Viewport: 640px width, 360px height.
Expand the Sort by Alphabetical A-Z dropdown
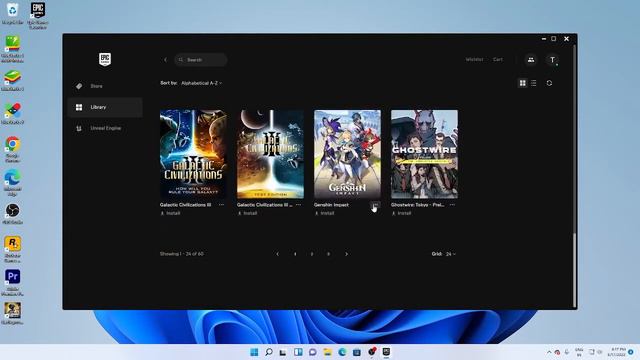coord(202,83)
